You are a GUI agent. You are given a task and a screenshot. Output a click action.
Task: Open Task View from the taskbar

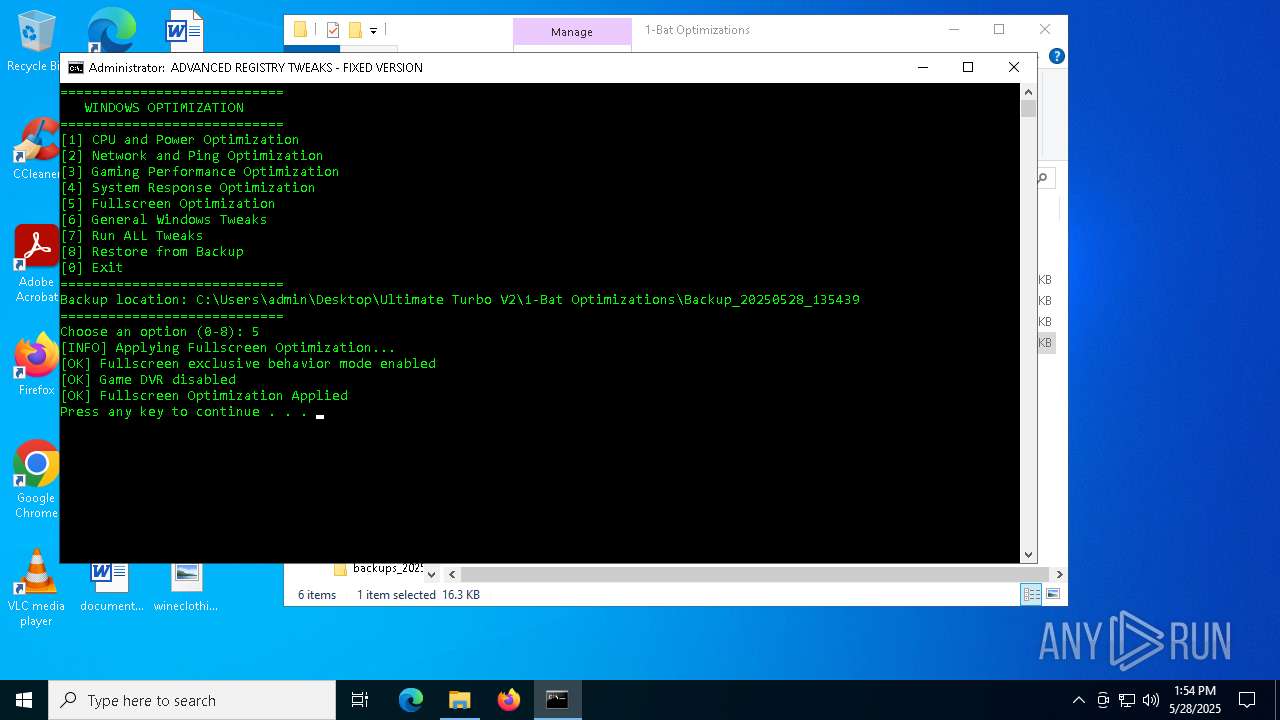[x=360, y=700]
